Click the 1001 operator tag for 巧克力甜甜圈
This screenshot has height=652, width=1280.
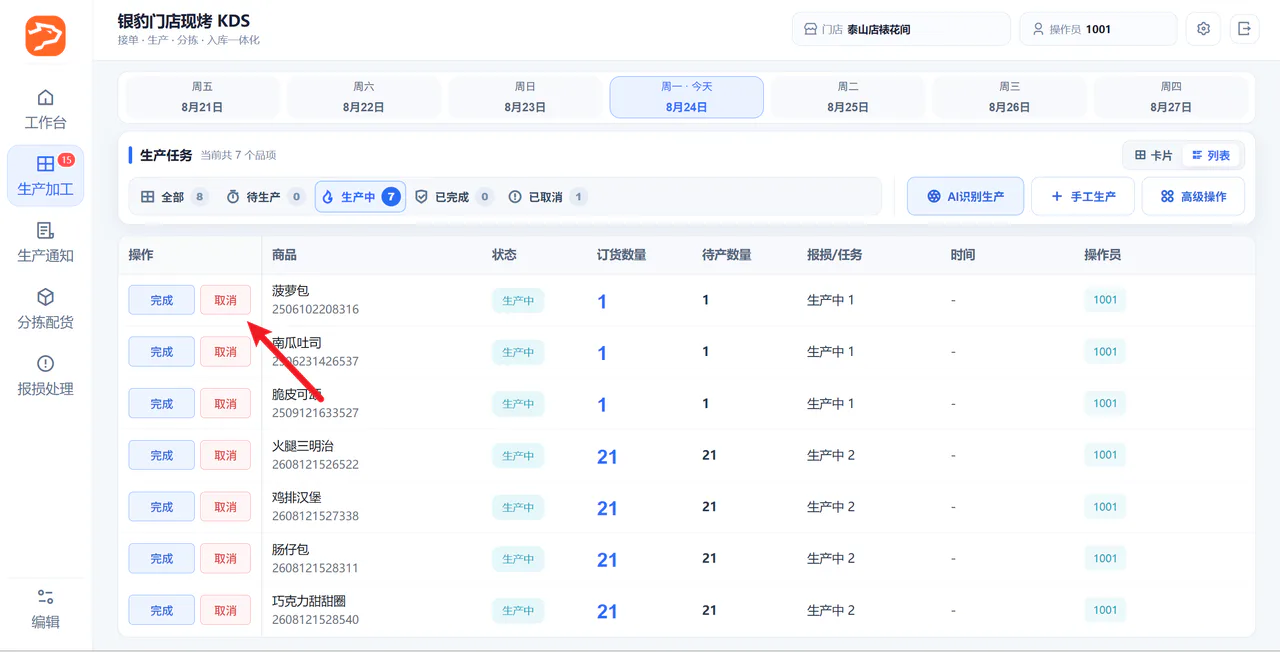(1105, 610)
